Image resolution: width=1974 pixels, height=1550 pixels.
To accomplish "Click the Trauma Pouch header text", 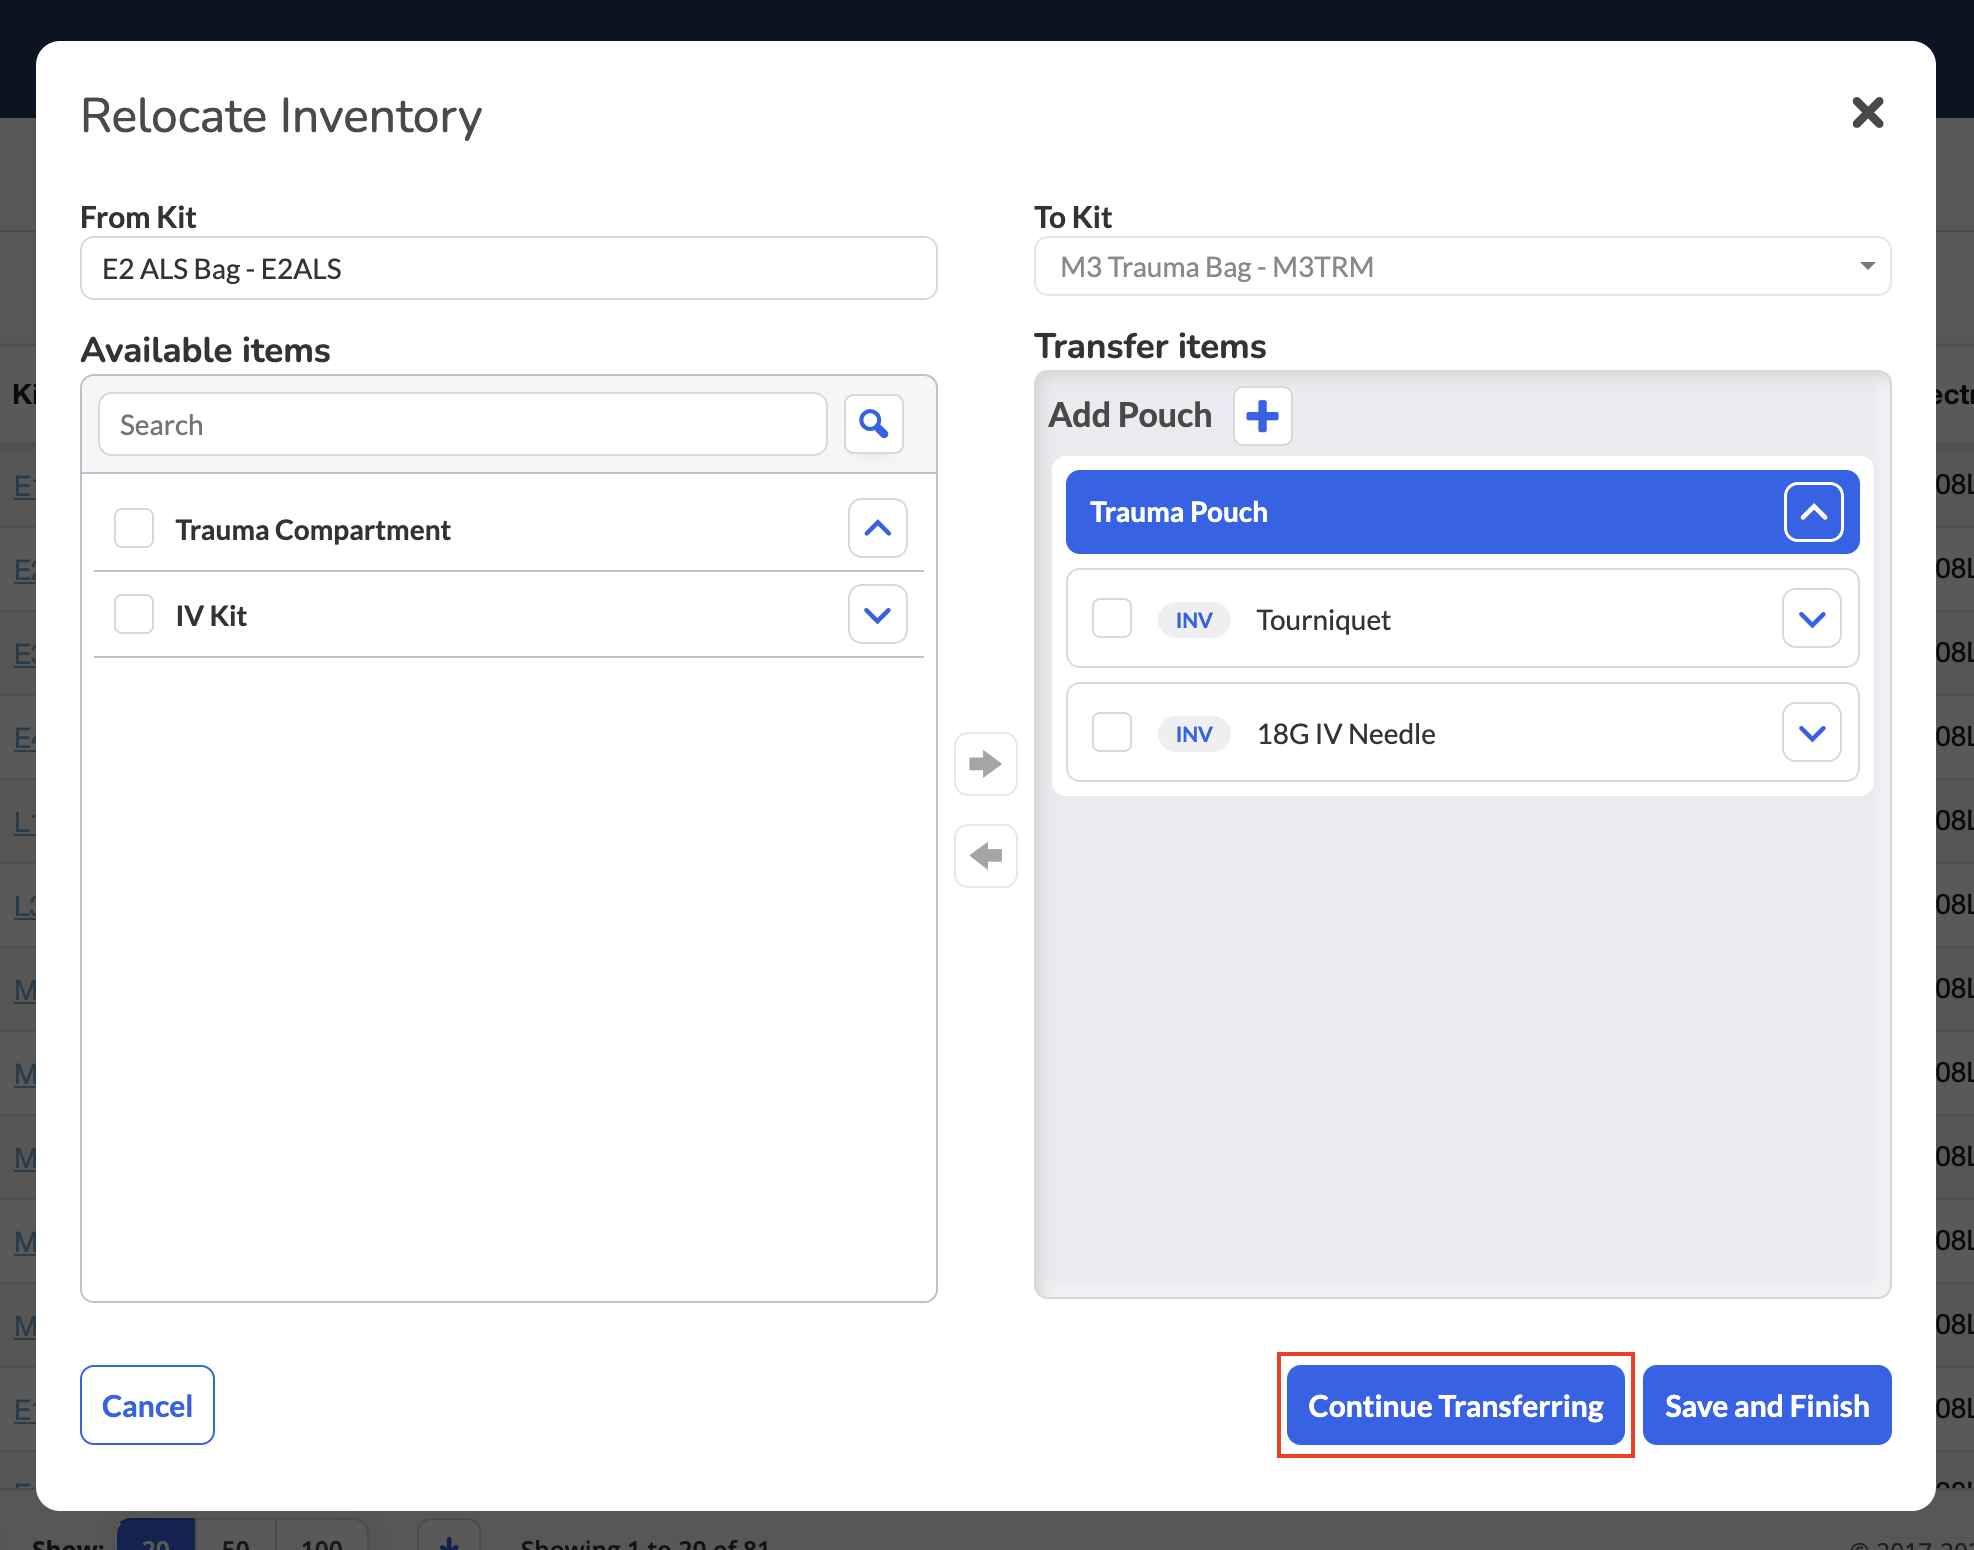I will pyautogui.click(x=1178, y=512).
